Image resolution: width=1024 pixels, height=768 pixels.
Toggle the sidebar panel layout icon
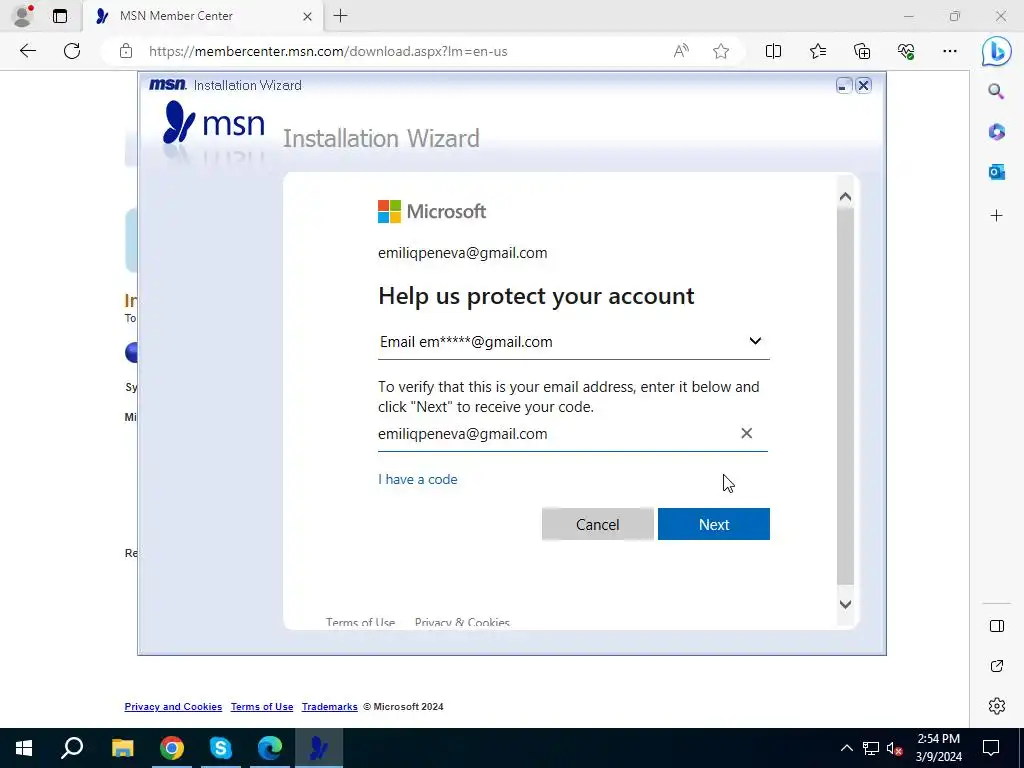click(997, 626)
